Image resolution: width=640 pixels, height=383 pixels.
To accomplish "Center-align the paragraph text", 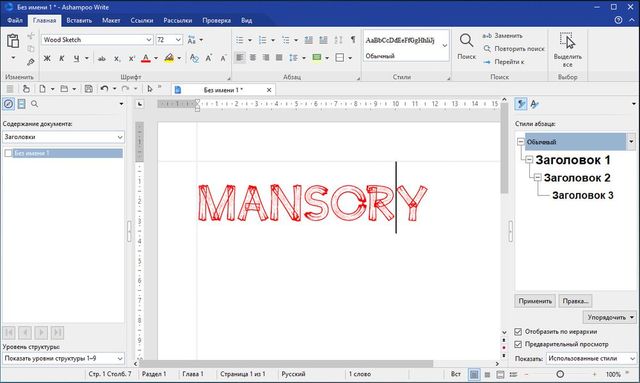I will click(253, 58).
